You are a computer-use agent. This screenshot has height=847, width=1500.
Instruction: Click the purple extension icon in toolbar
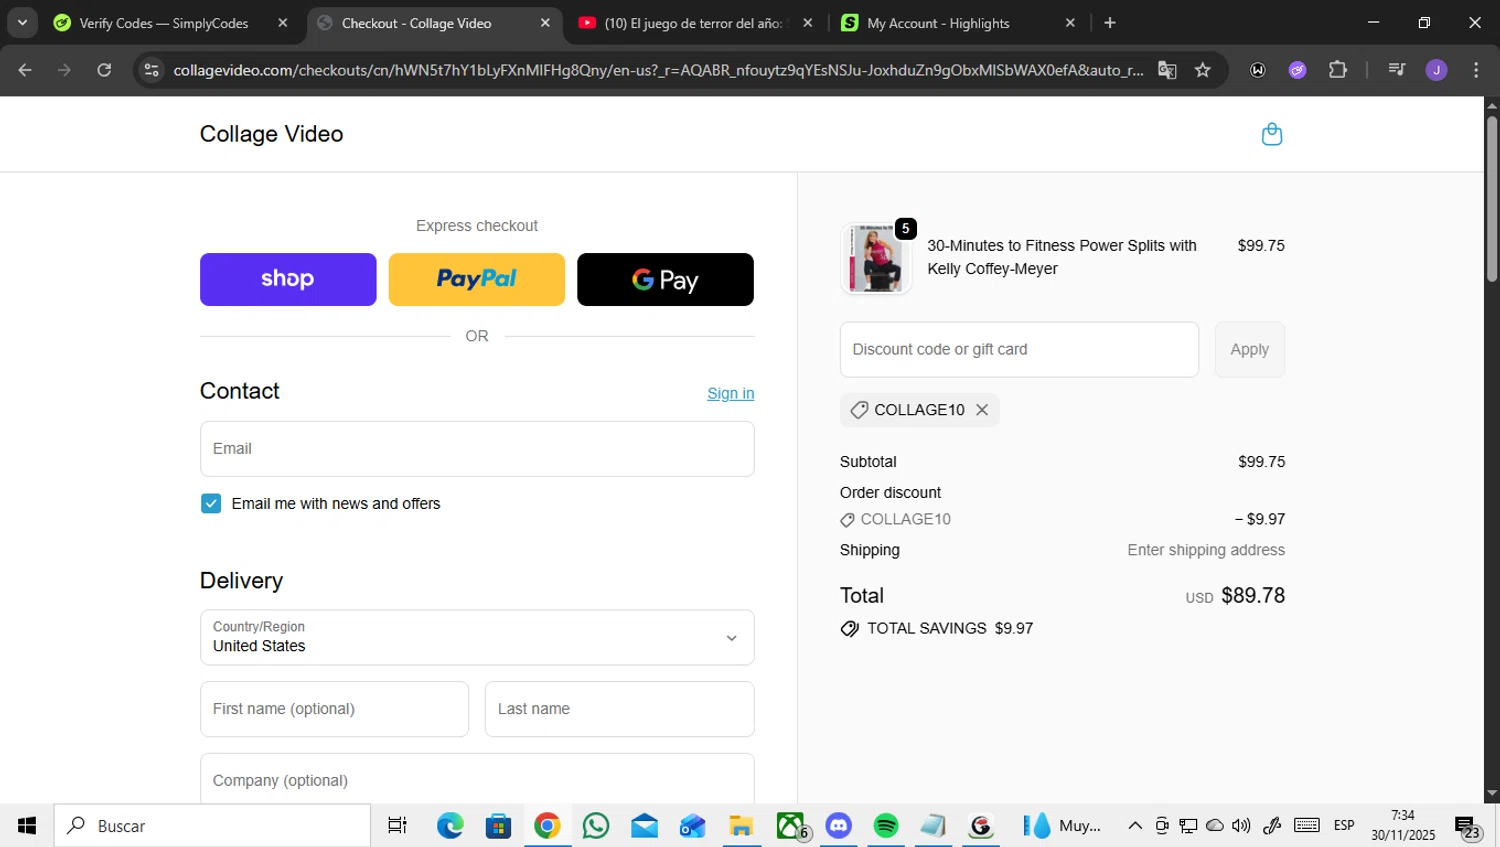[1297, 70]
